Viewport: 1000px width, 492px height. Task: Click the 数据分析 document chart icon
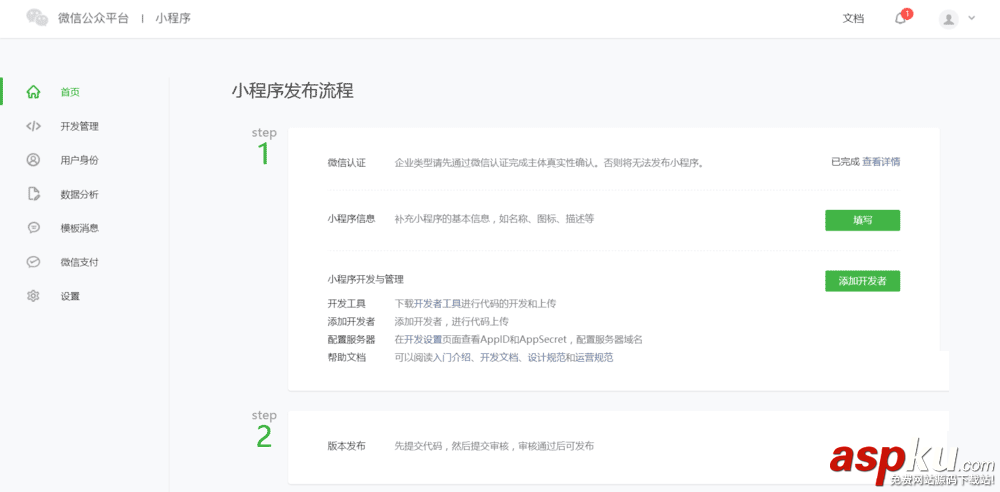click(33, 194)
